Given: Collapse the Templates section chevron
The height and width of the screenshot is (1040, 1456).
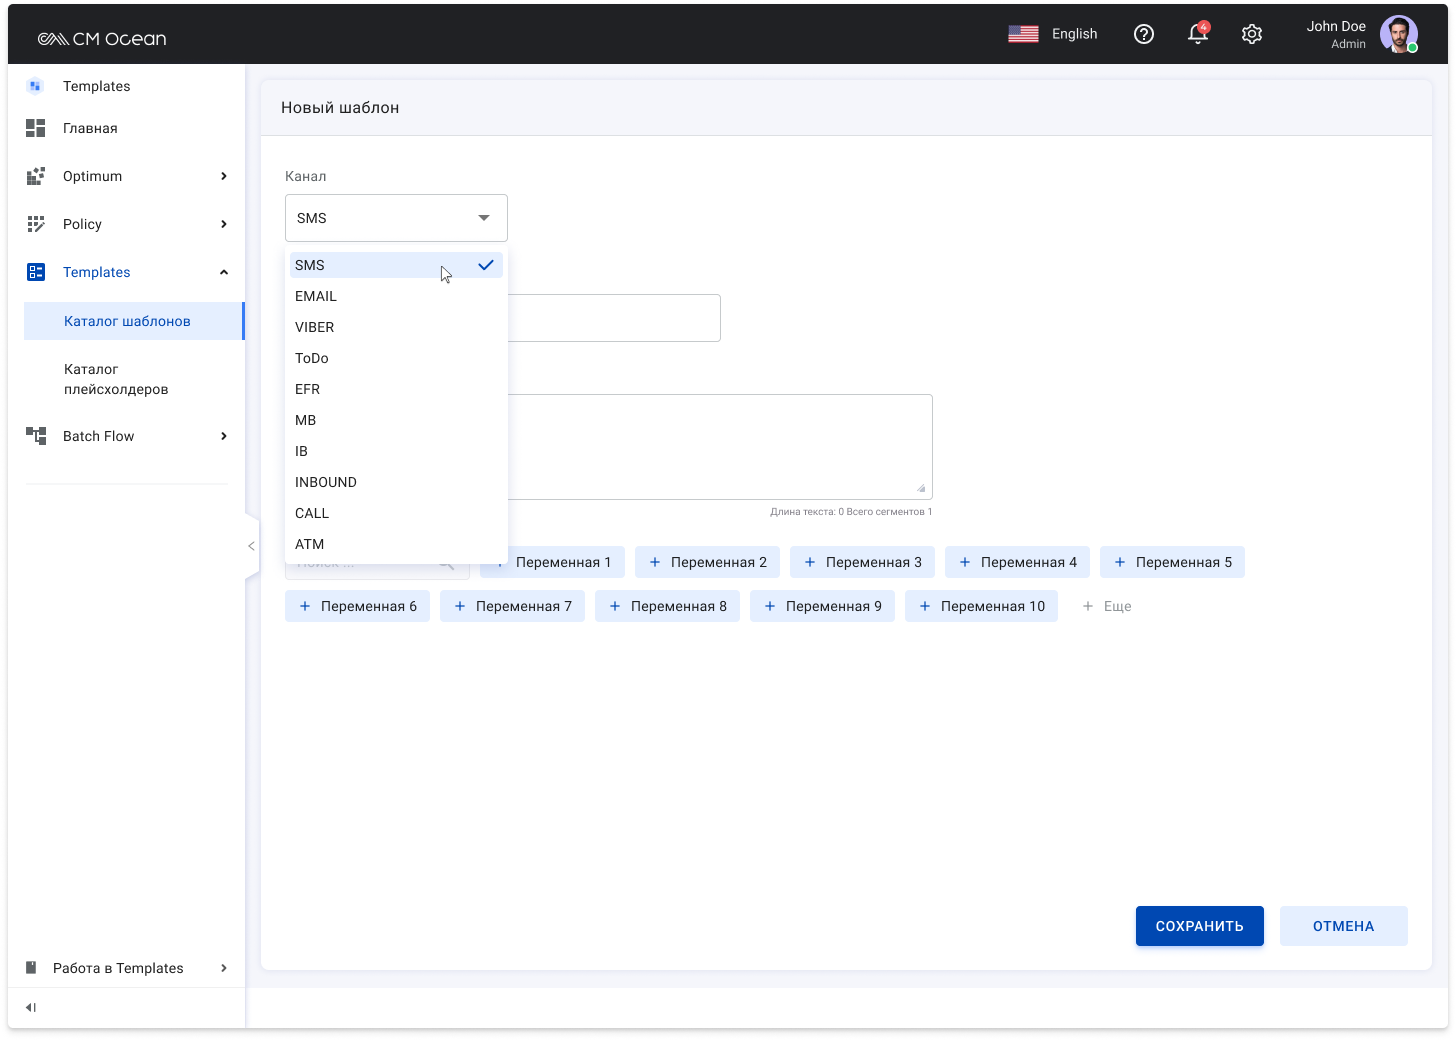Looking at the screenshot, I should point(224,272).
